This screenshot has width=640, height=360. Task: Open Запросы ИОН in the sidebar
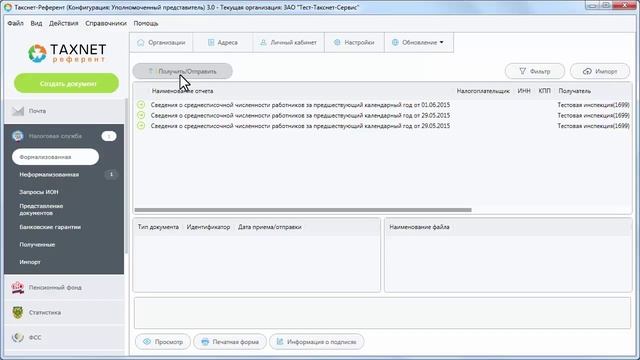tap(39, 192)
